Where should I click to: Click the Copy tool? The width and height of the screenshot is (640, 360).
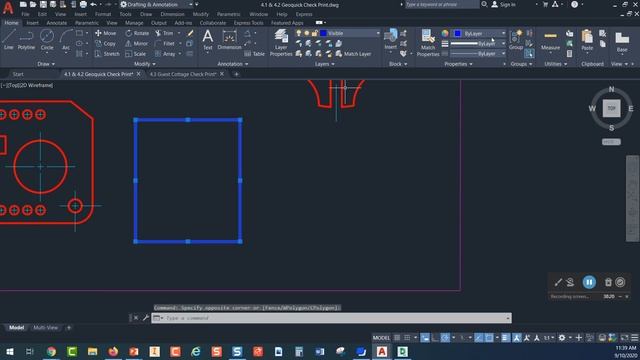(105, 43)
